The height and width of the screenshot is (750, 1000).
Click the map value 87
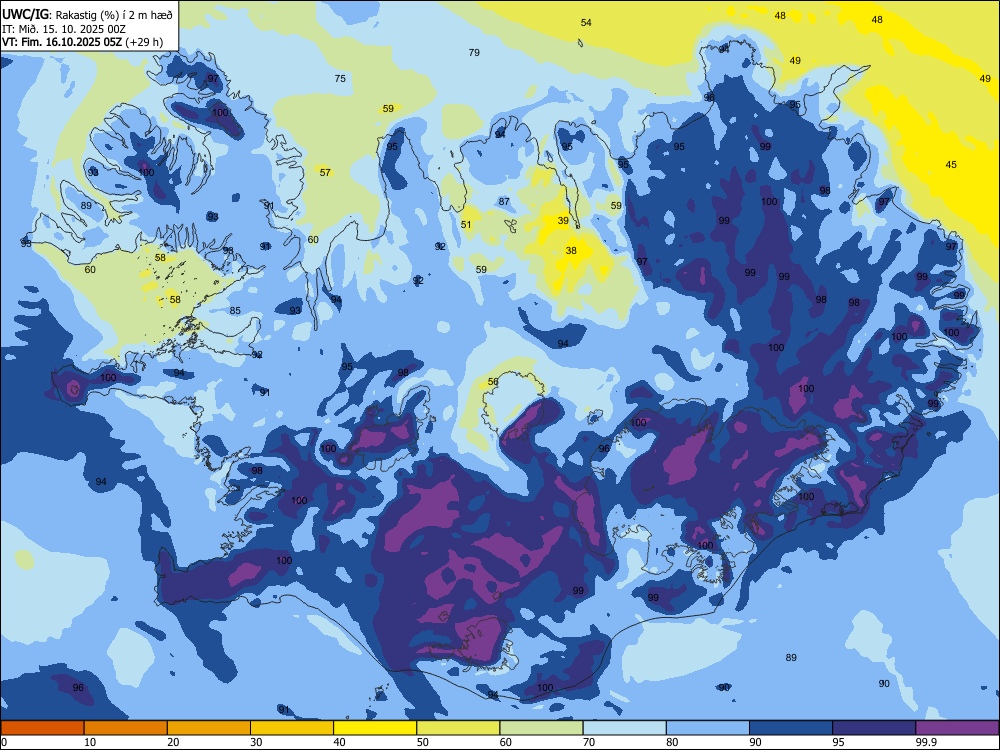pyautogui.click(x=504, y=202)
